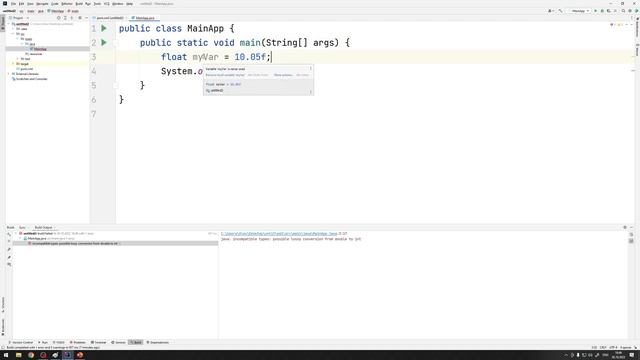
Task: Run the MainApp class from the line 1 gutter icon
Action: [x=104, y=28]
